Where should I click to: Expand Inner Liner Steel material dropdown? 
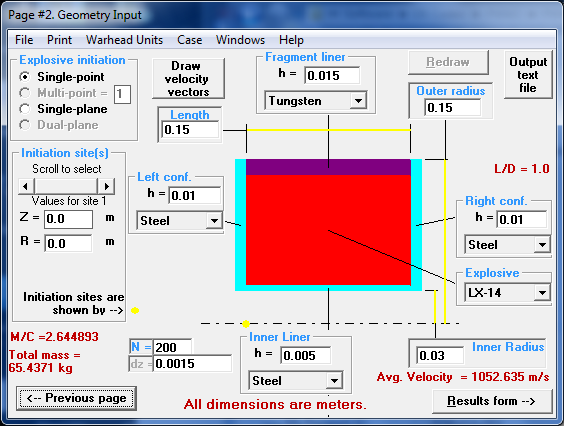point(334,380)
